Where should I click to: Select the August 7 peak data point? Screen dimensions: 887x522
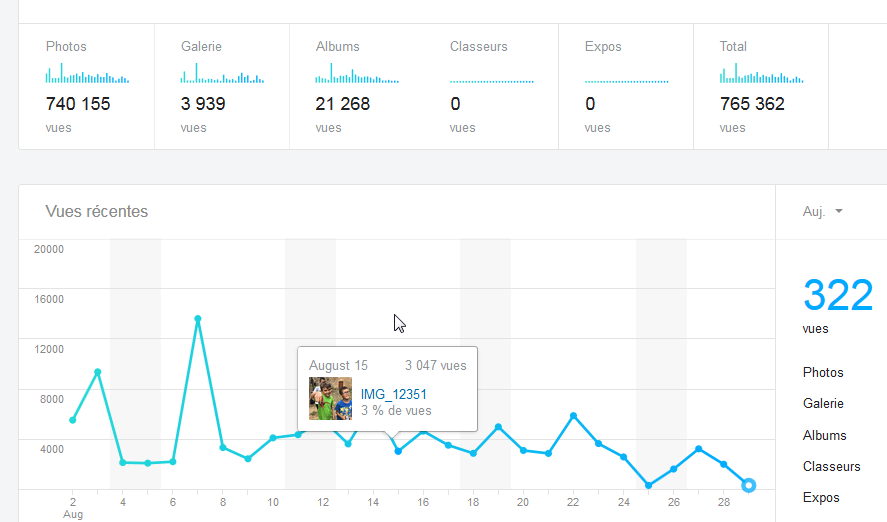[198, 319]
